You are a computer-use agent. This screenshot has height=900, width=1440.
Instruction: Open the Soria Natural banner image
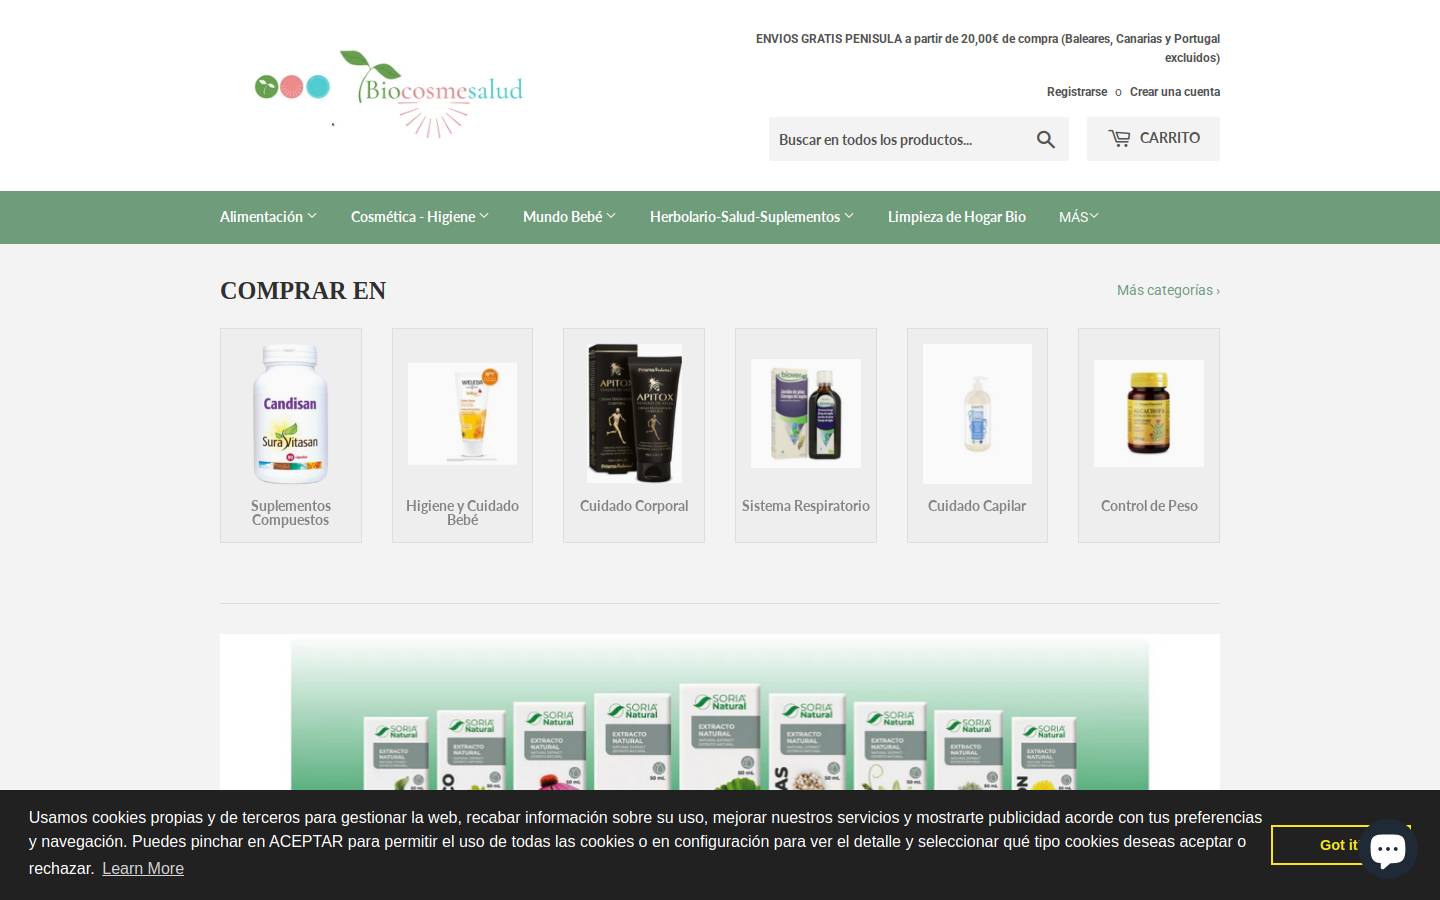click(720, 712)
